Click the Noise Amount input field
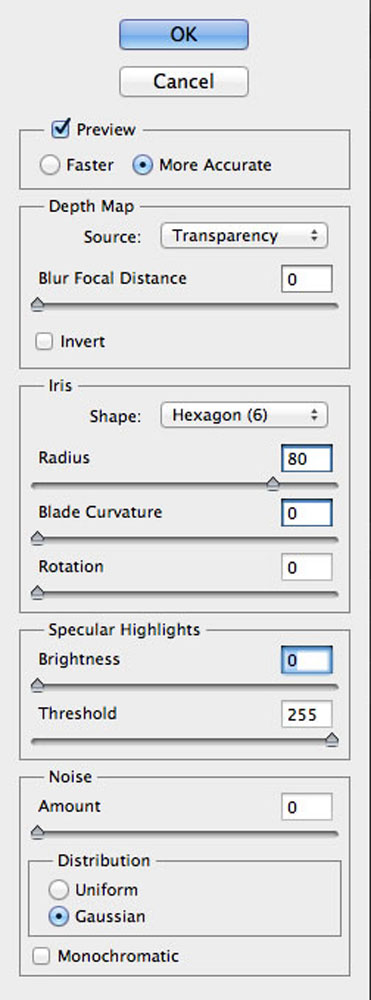The height and width of the screenshot is (1000, 371). click(x=307, y=807)
